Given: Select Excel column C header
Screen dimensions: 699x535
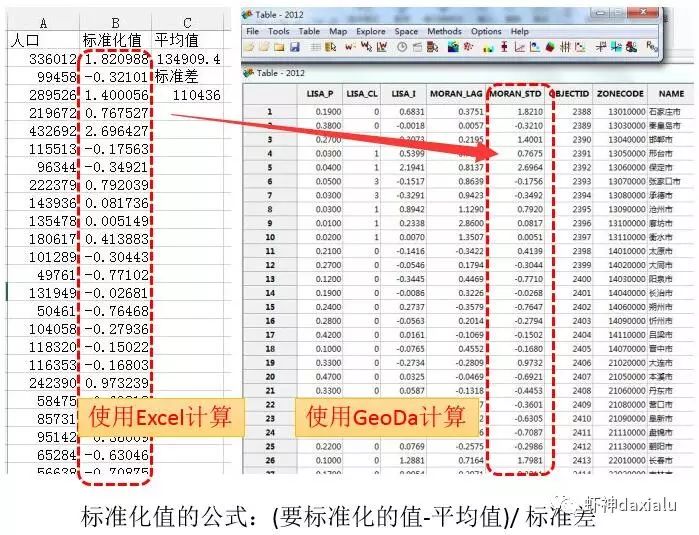Looking at the screenshot, I should pyautogui.click(x=187, y=23).
